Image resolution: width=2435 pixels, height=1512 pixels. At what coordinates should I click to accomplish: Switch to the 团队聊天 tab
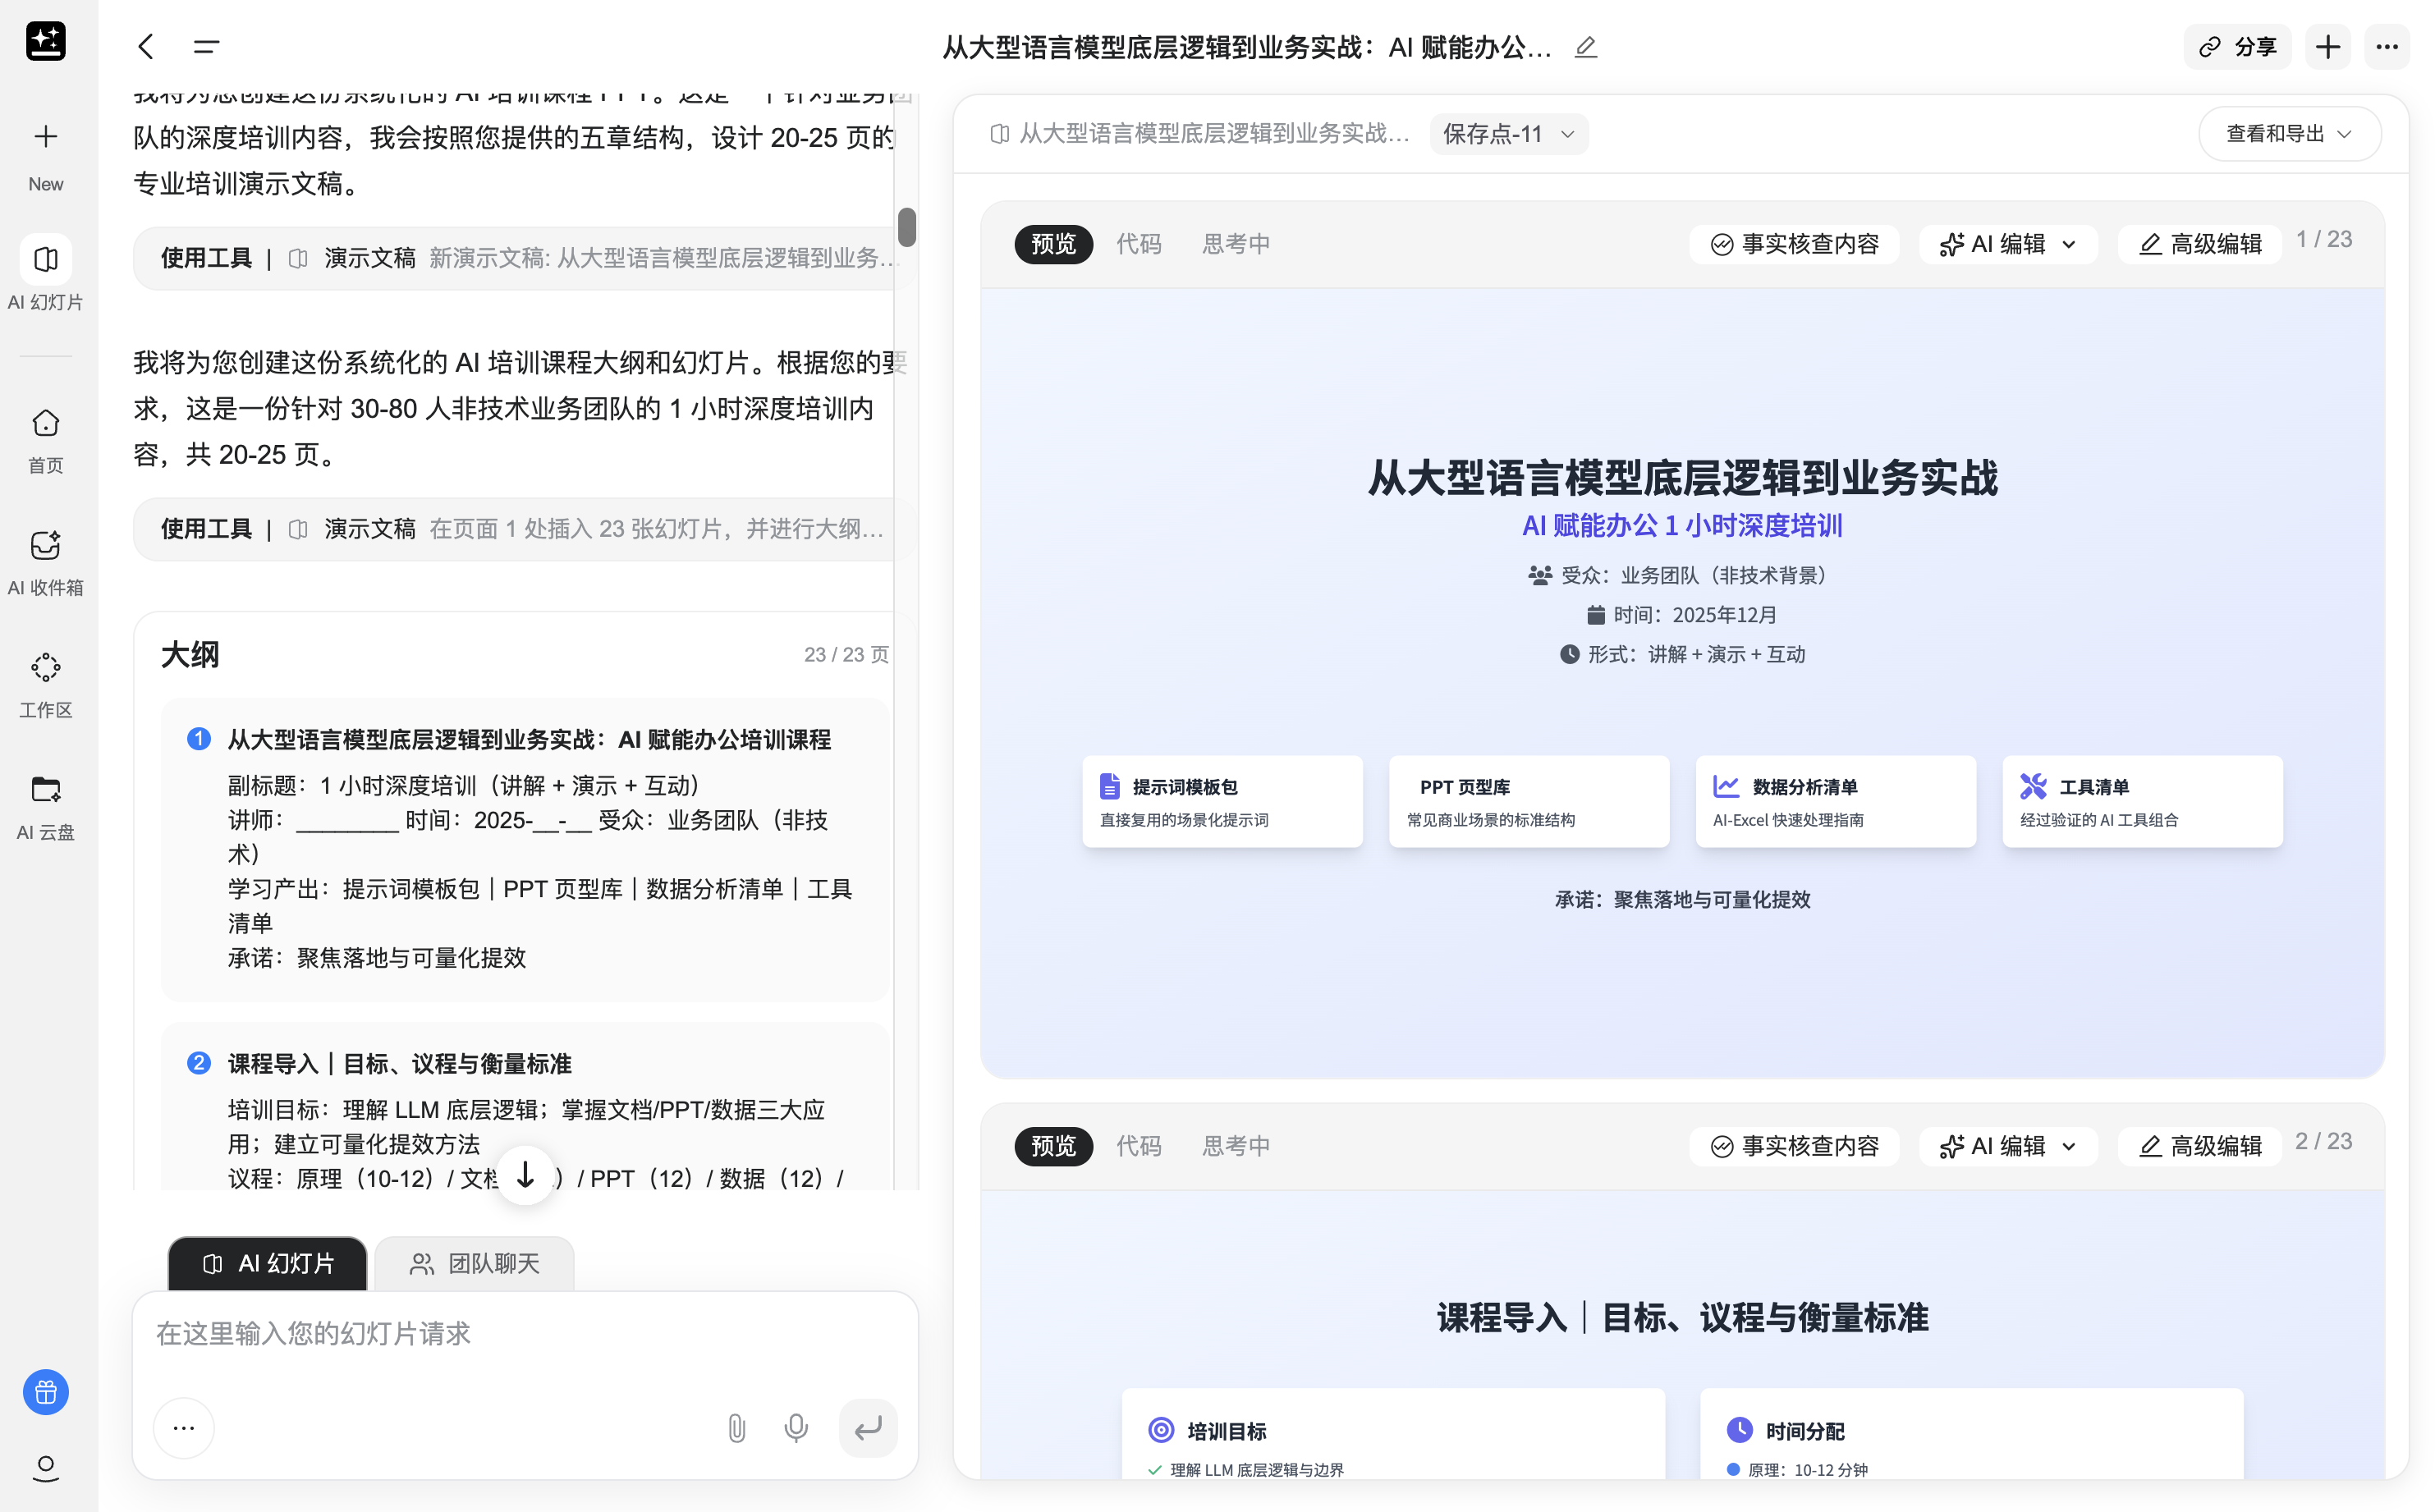[475, 1263]
